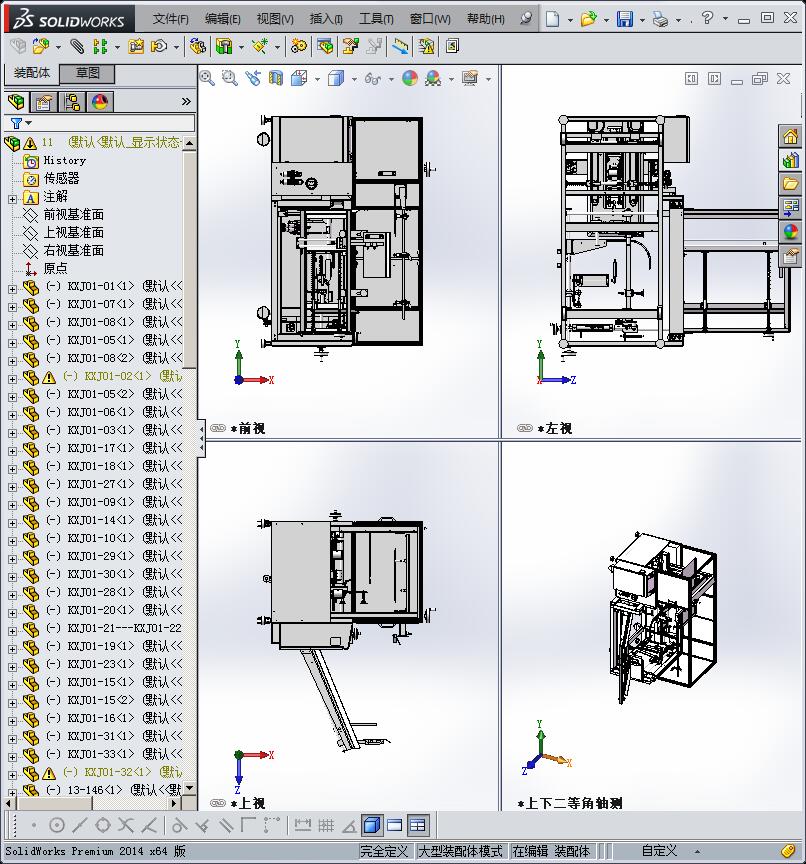This screenshot has width=806, height=864.
Task: Open the 插入(I) menu
Action: click(326, 19)
